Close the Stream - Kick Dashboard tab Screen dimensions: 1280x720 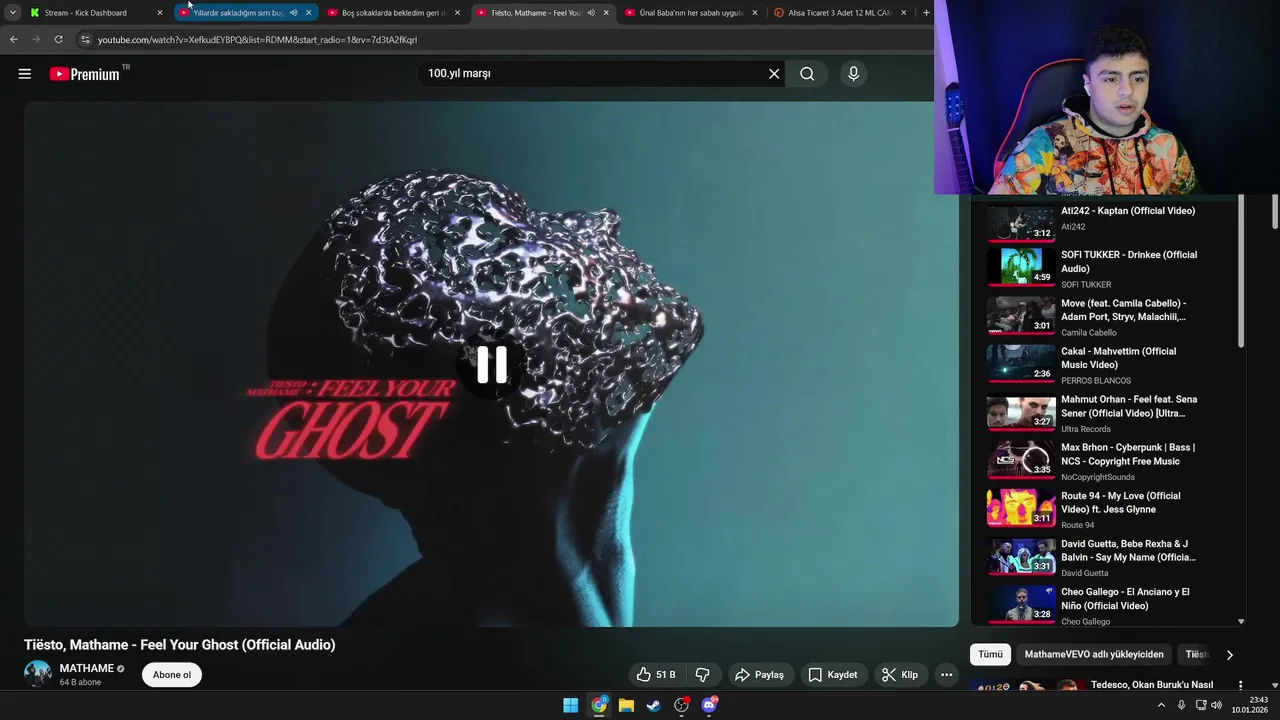(x=160, y=13)
